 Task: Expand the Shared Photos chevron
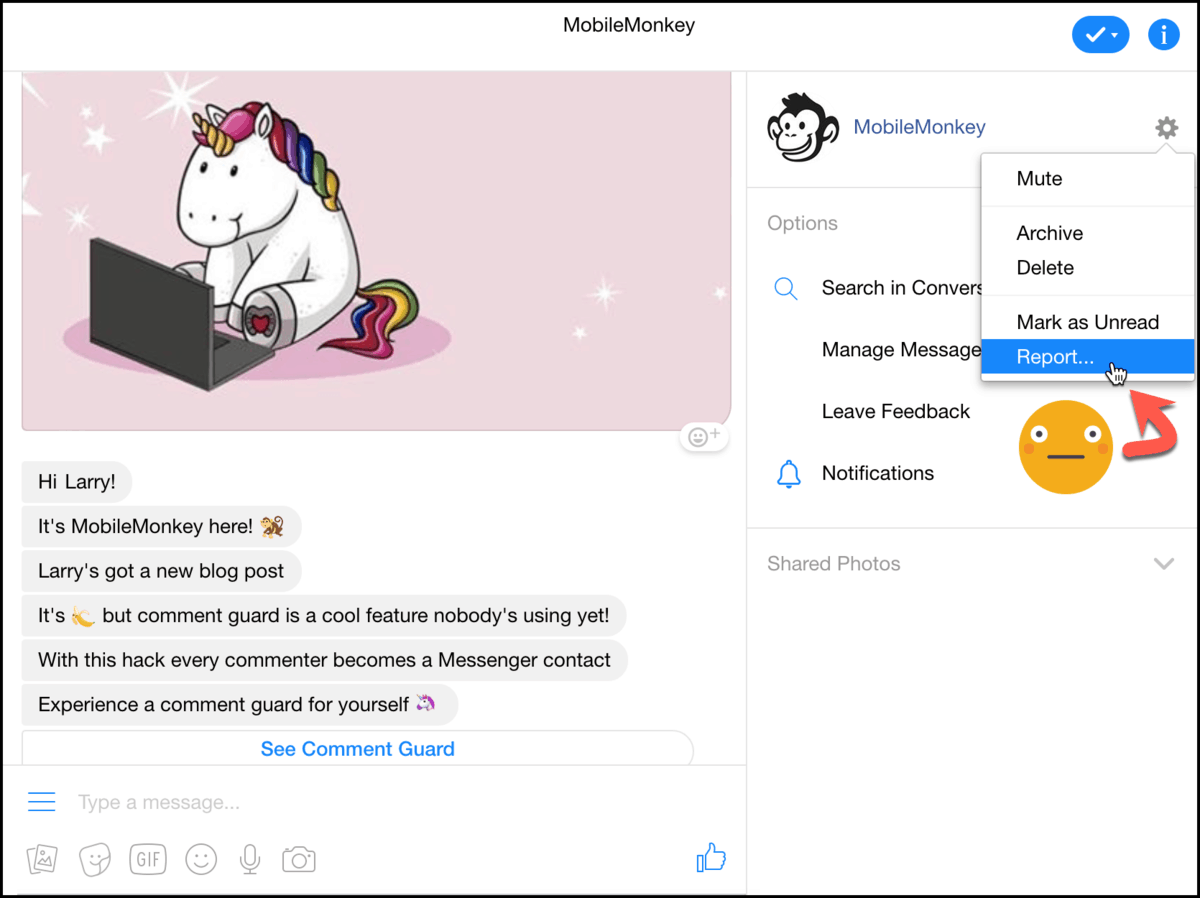(x=1163, y=564)
